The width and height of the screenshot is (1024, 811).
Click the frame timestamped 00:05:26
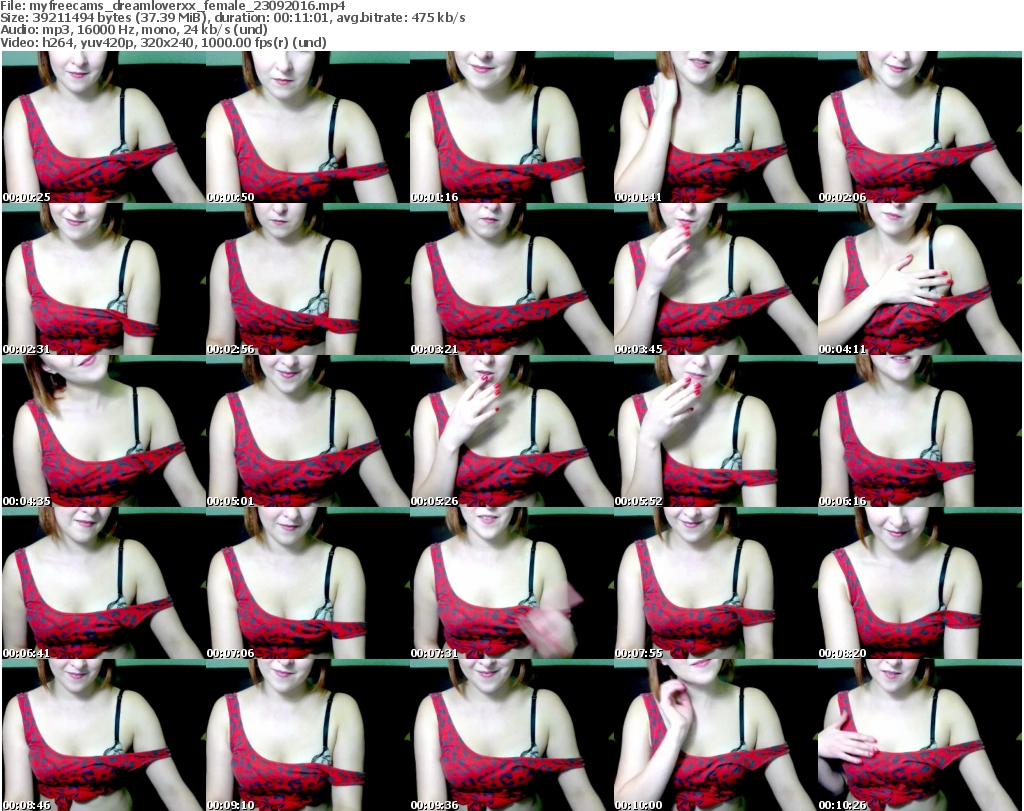tap(511, 432)
